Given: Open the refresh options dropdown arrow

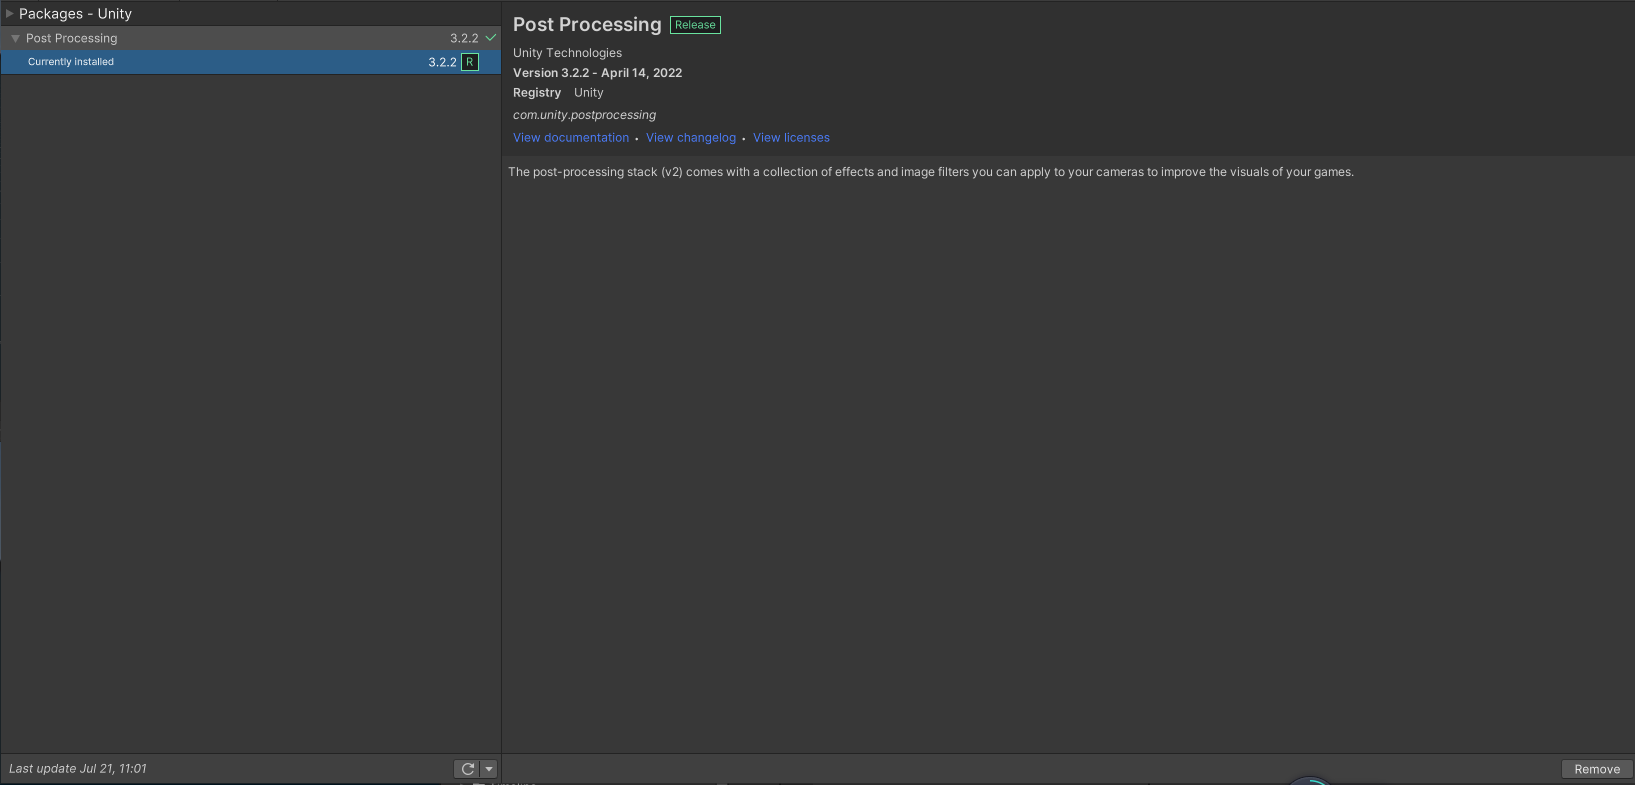Looking at the screenshot, I should tap(489, 769).
